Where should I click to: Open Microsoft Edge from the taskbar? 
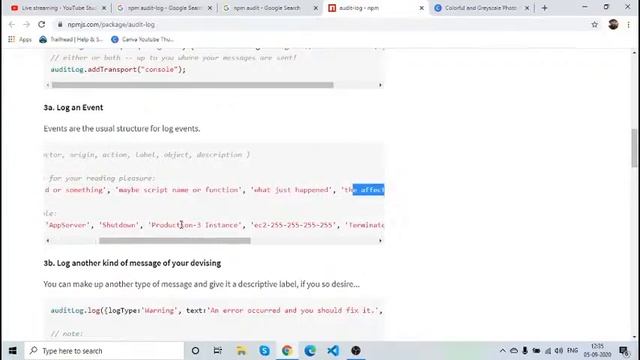pyautogui.click(x=310, y=351)
